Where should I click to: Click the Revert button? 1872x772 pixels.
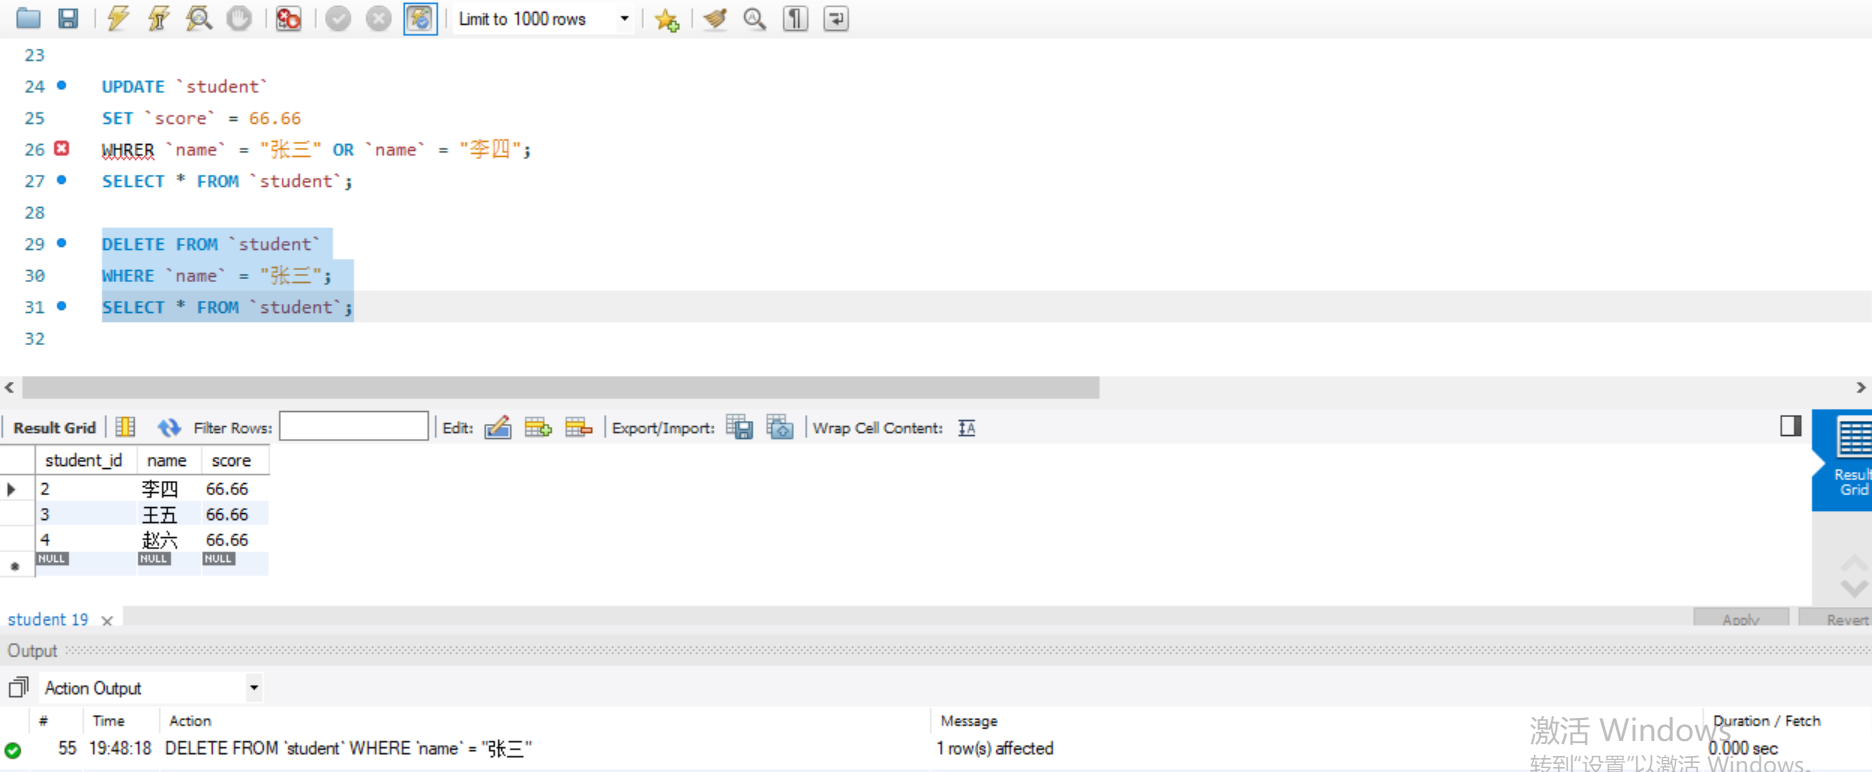point(1837,619)
